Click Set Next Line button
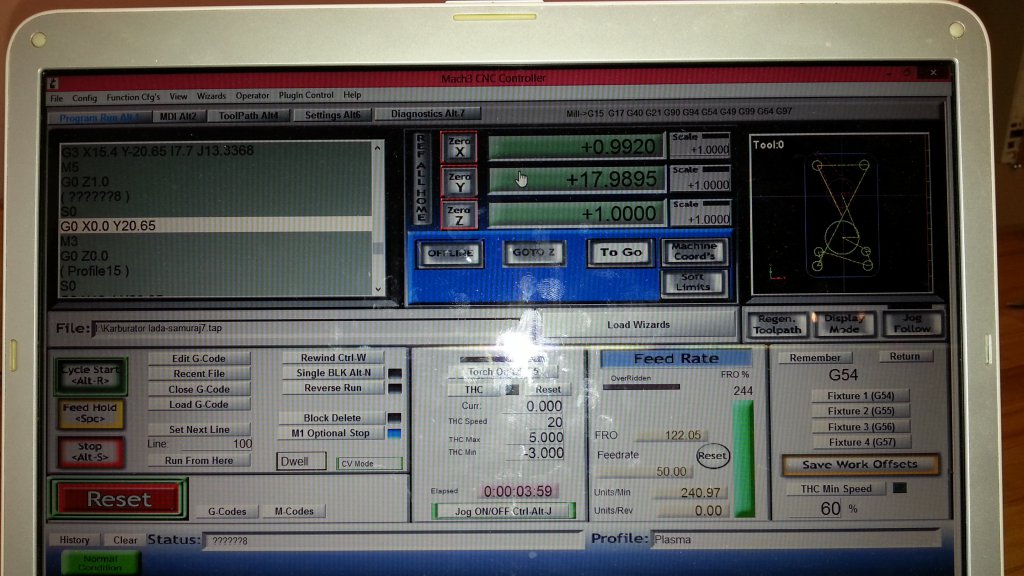 [199, 430]
